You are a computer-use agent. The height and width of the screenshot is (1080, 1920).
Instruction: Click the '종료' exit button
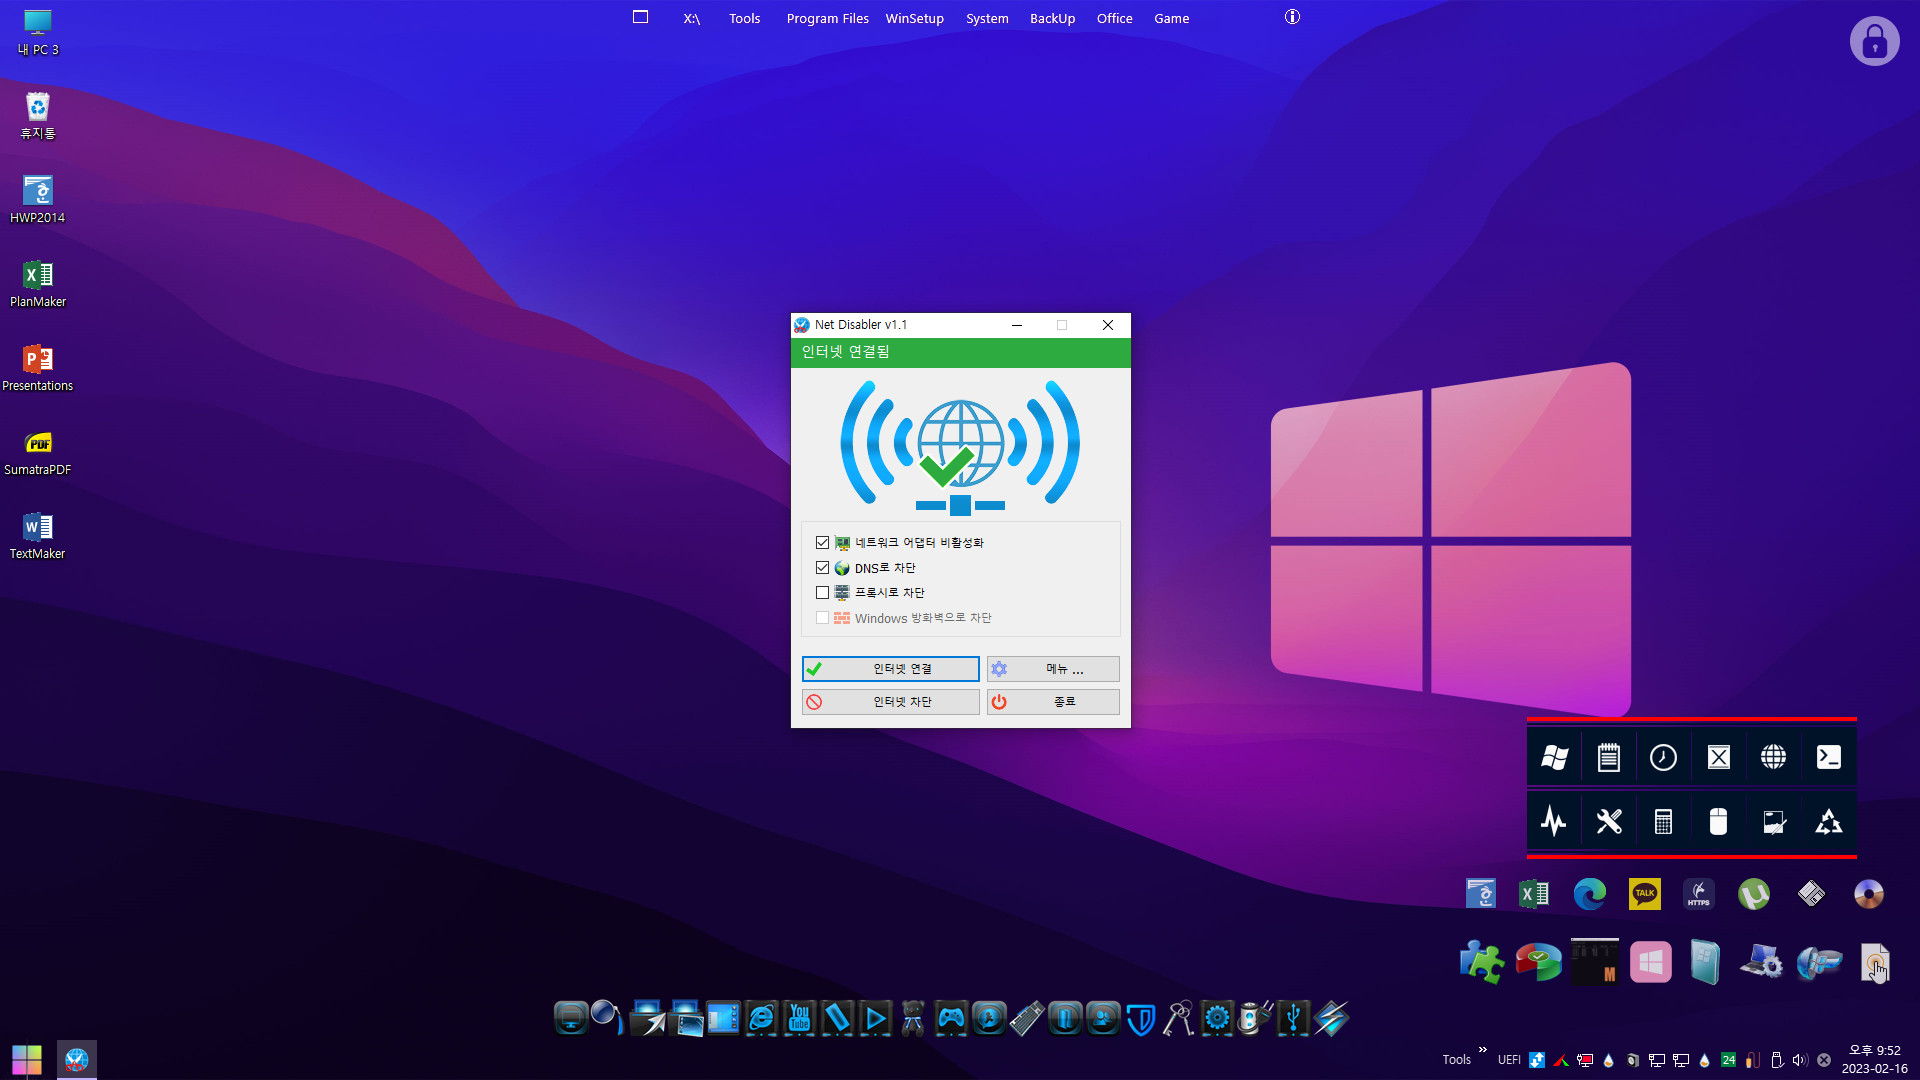[1053, 702]
